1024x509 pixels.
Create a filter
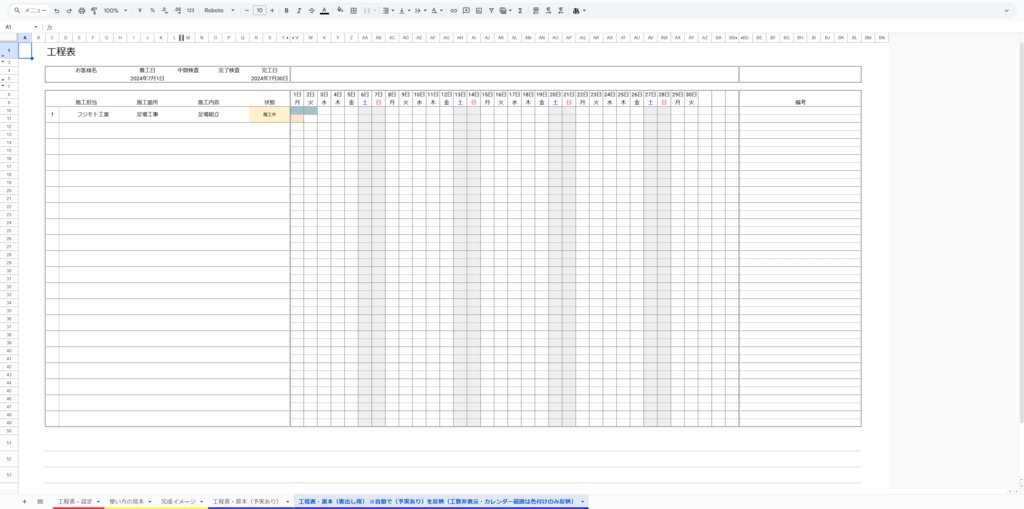[x=491, y=11]
